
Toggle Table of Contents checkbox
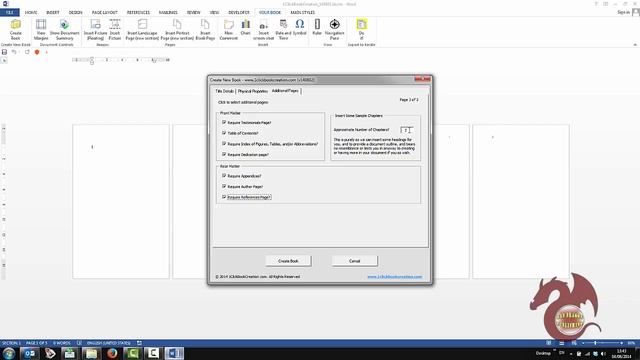[x=224, y=133]
